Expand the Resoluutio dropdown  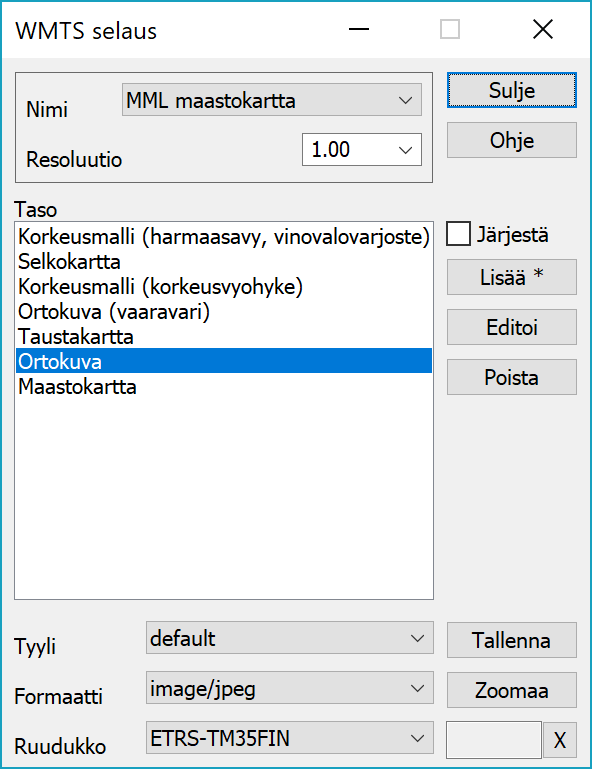pos(361,150)
